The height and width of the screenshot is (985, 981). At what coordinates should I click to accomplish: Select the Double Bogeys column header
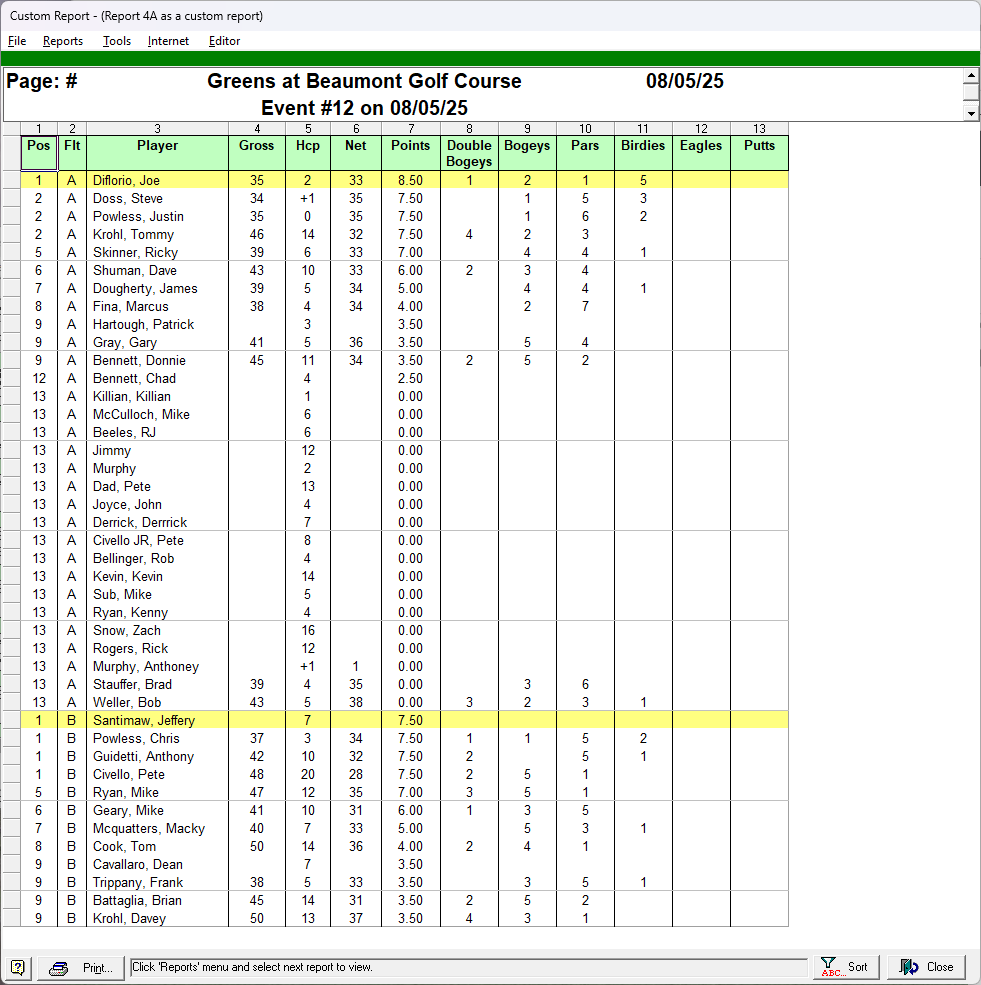469,152
